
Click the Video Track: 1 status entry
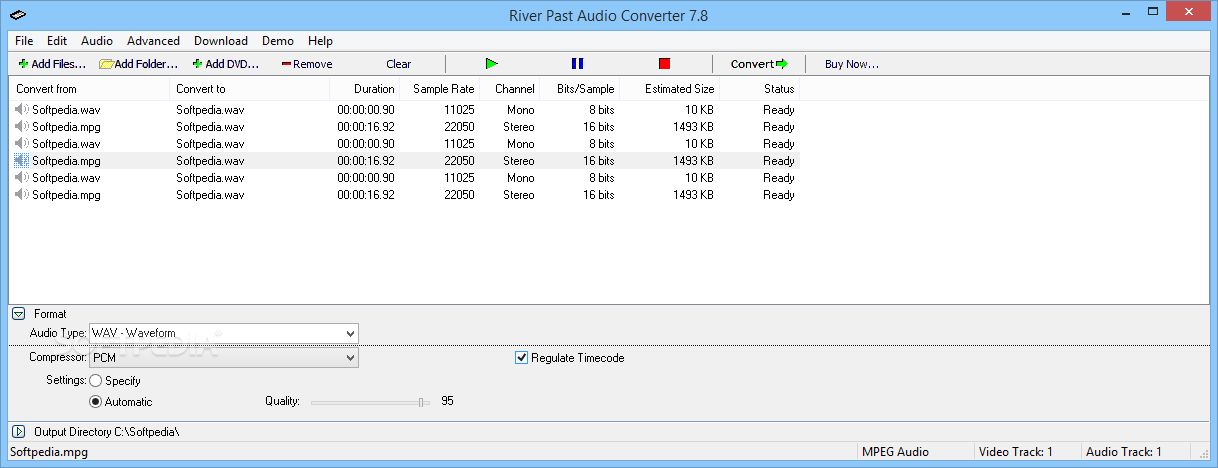point(1016,452)
